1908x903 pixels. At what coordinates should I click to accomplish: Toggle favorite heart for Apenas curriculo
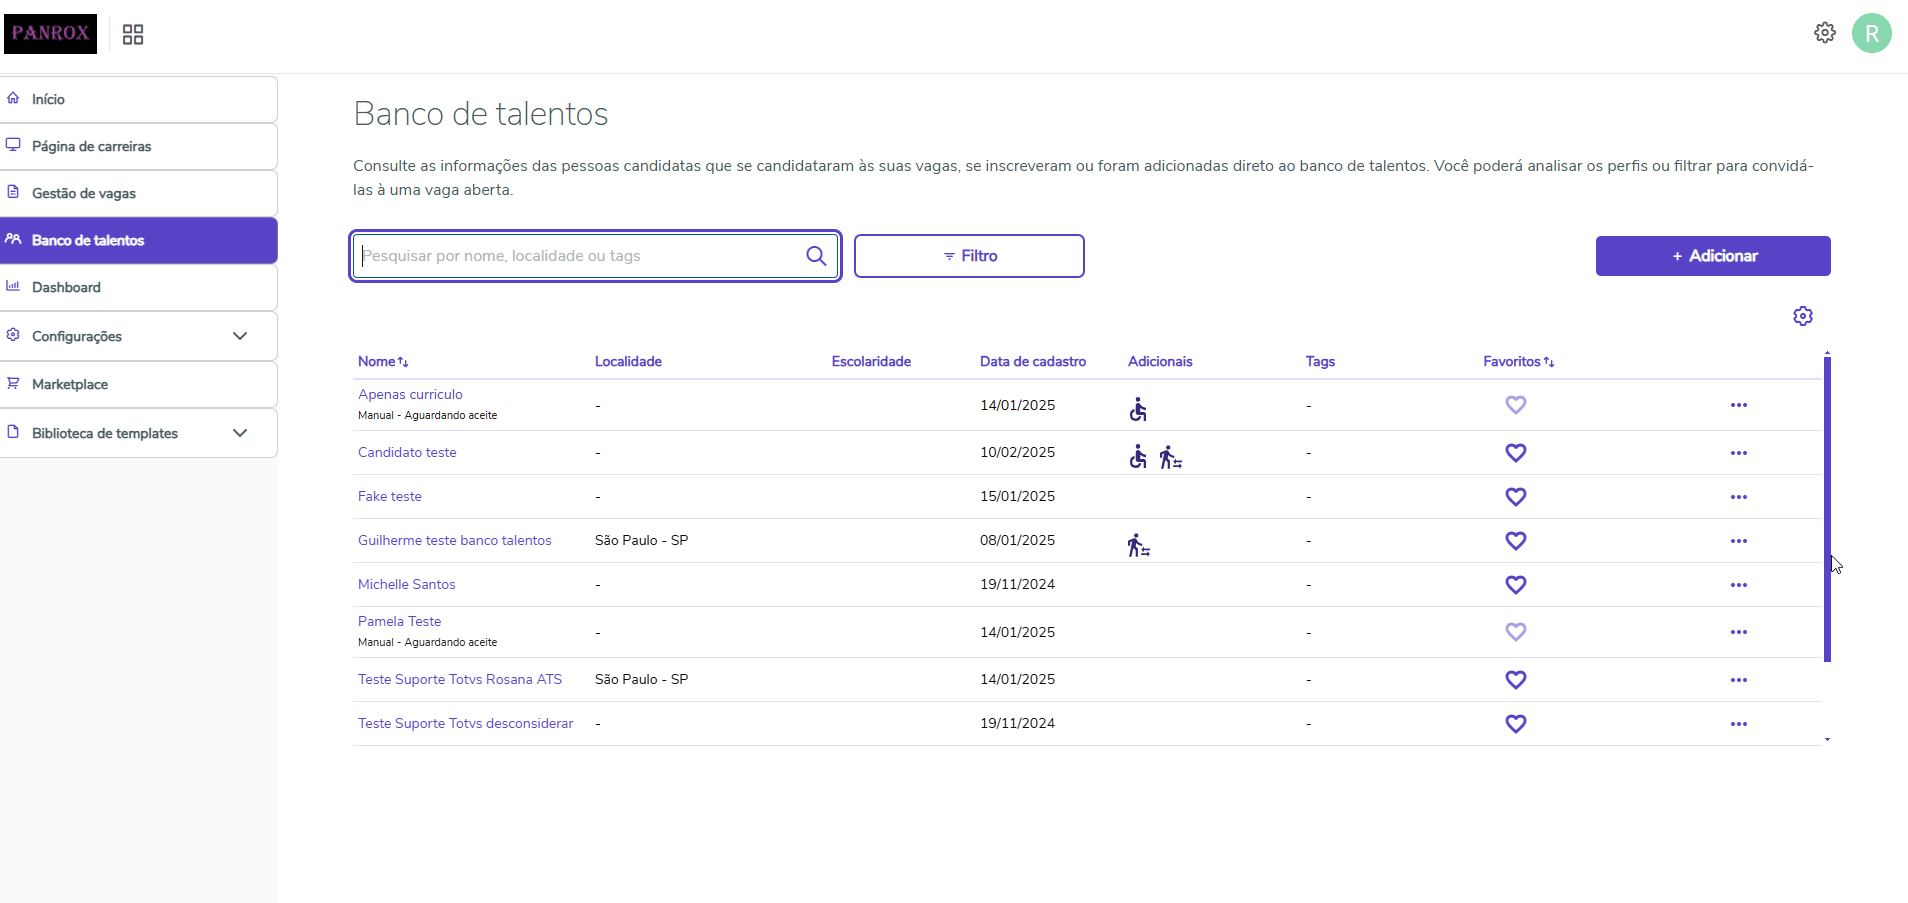[x=1516, y=405]
